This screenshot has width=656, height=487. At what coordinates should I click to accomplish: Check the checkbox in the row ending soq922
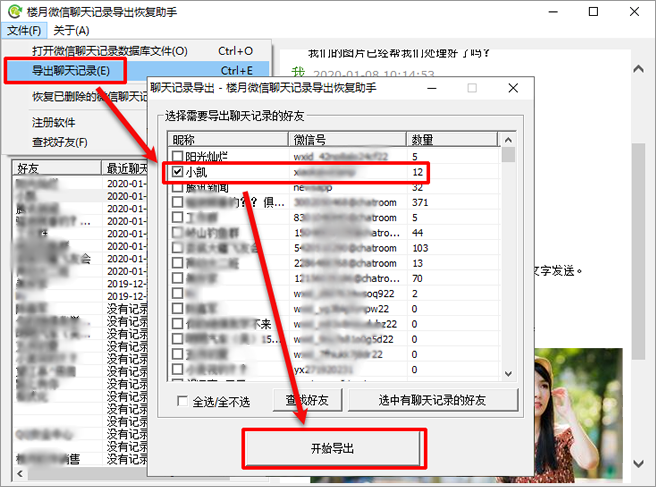point(177,293)
